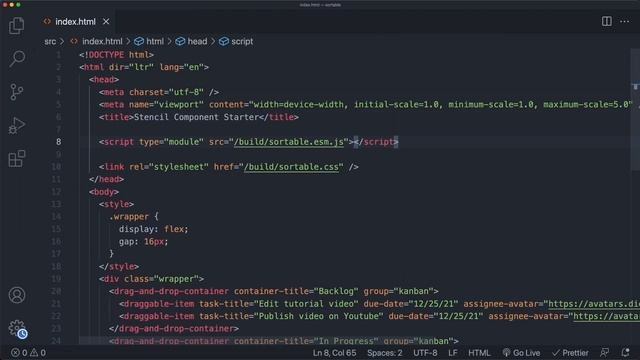Open the errors and warnings problems indicator
Image resolution: width=640 pixels, height=360 pixels.
28,353
